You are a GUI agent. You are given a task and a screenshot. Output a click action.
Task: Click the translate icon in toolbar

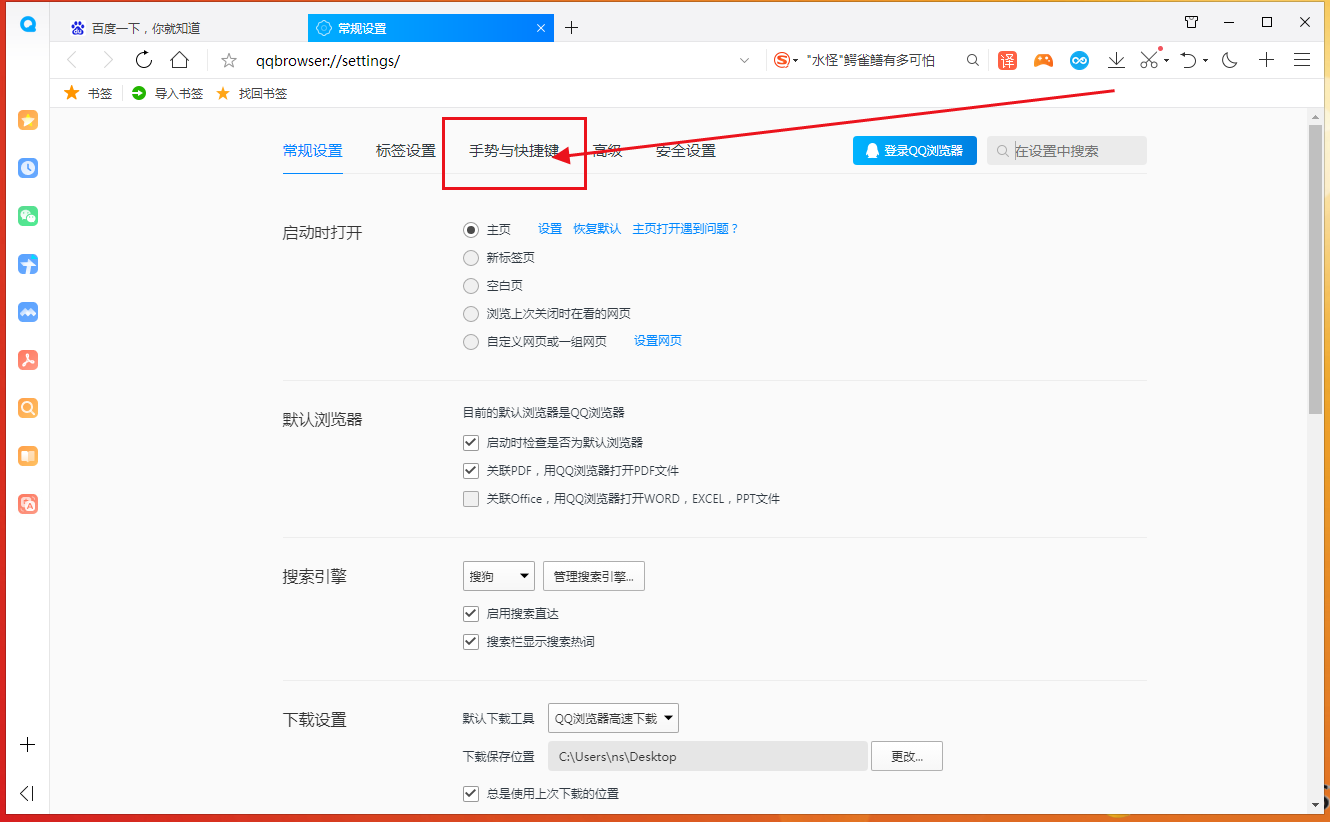(x=1007, y=60)
